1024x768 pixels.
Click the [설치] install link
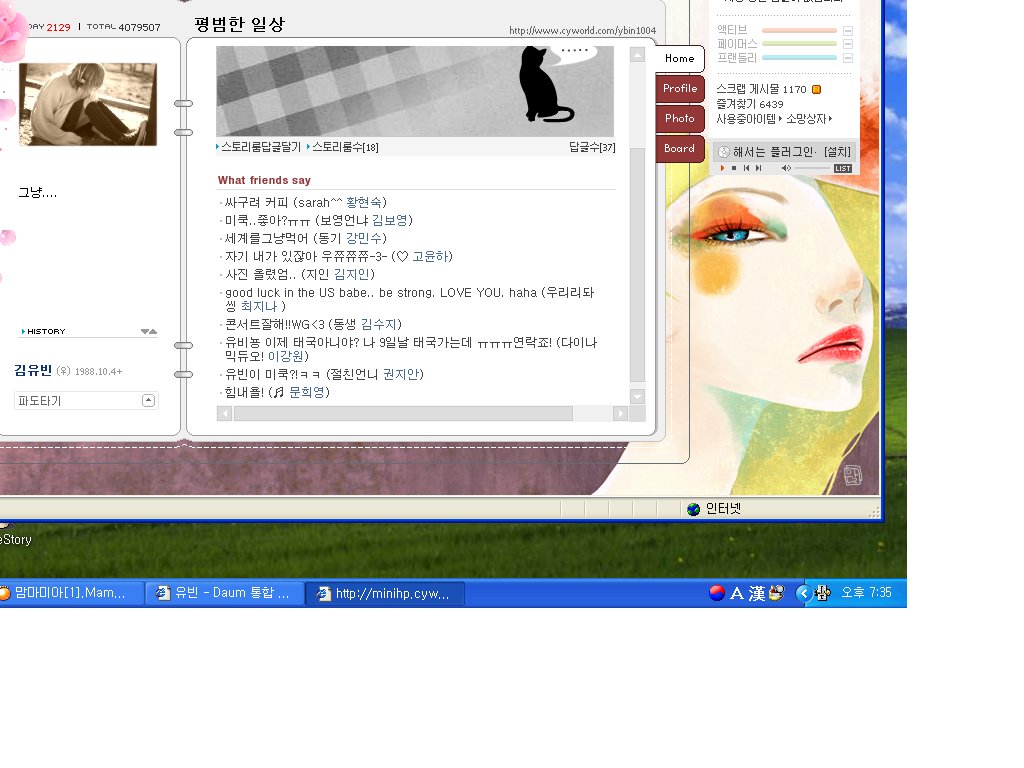[837, 152]
